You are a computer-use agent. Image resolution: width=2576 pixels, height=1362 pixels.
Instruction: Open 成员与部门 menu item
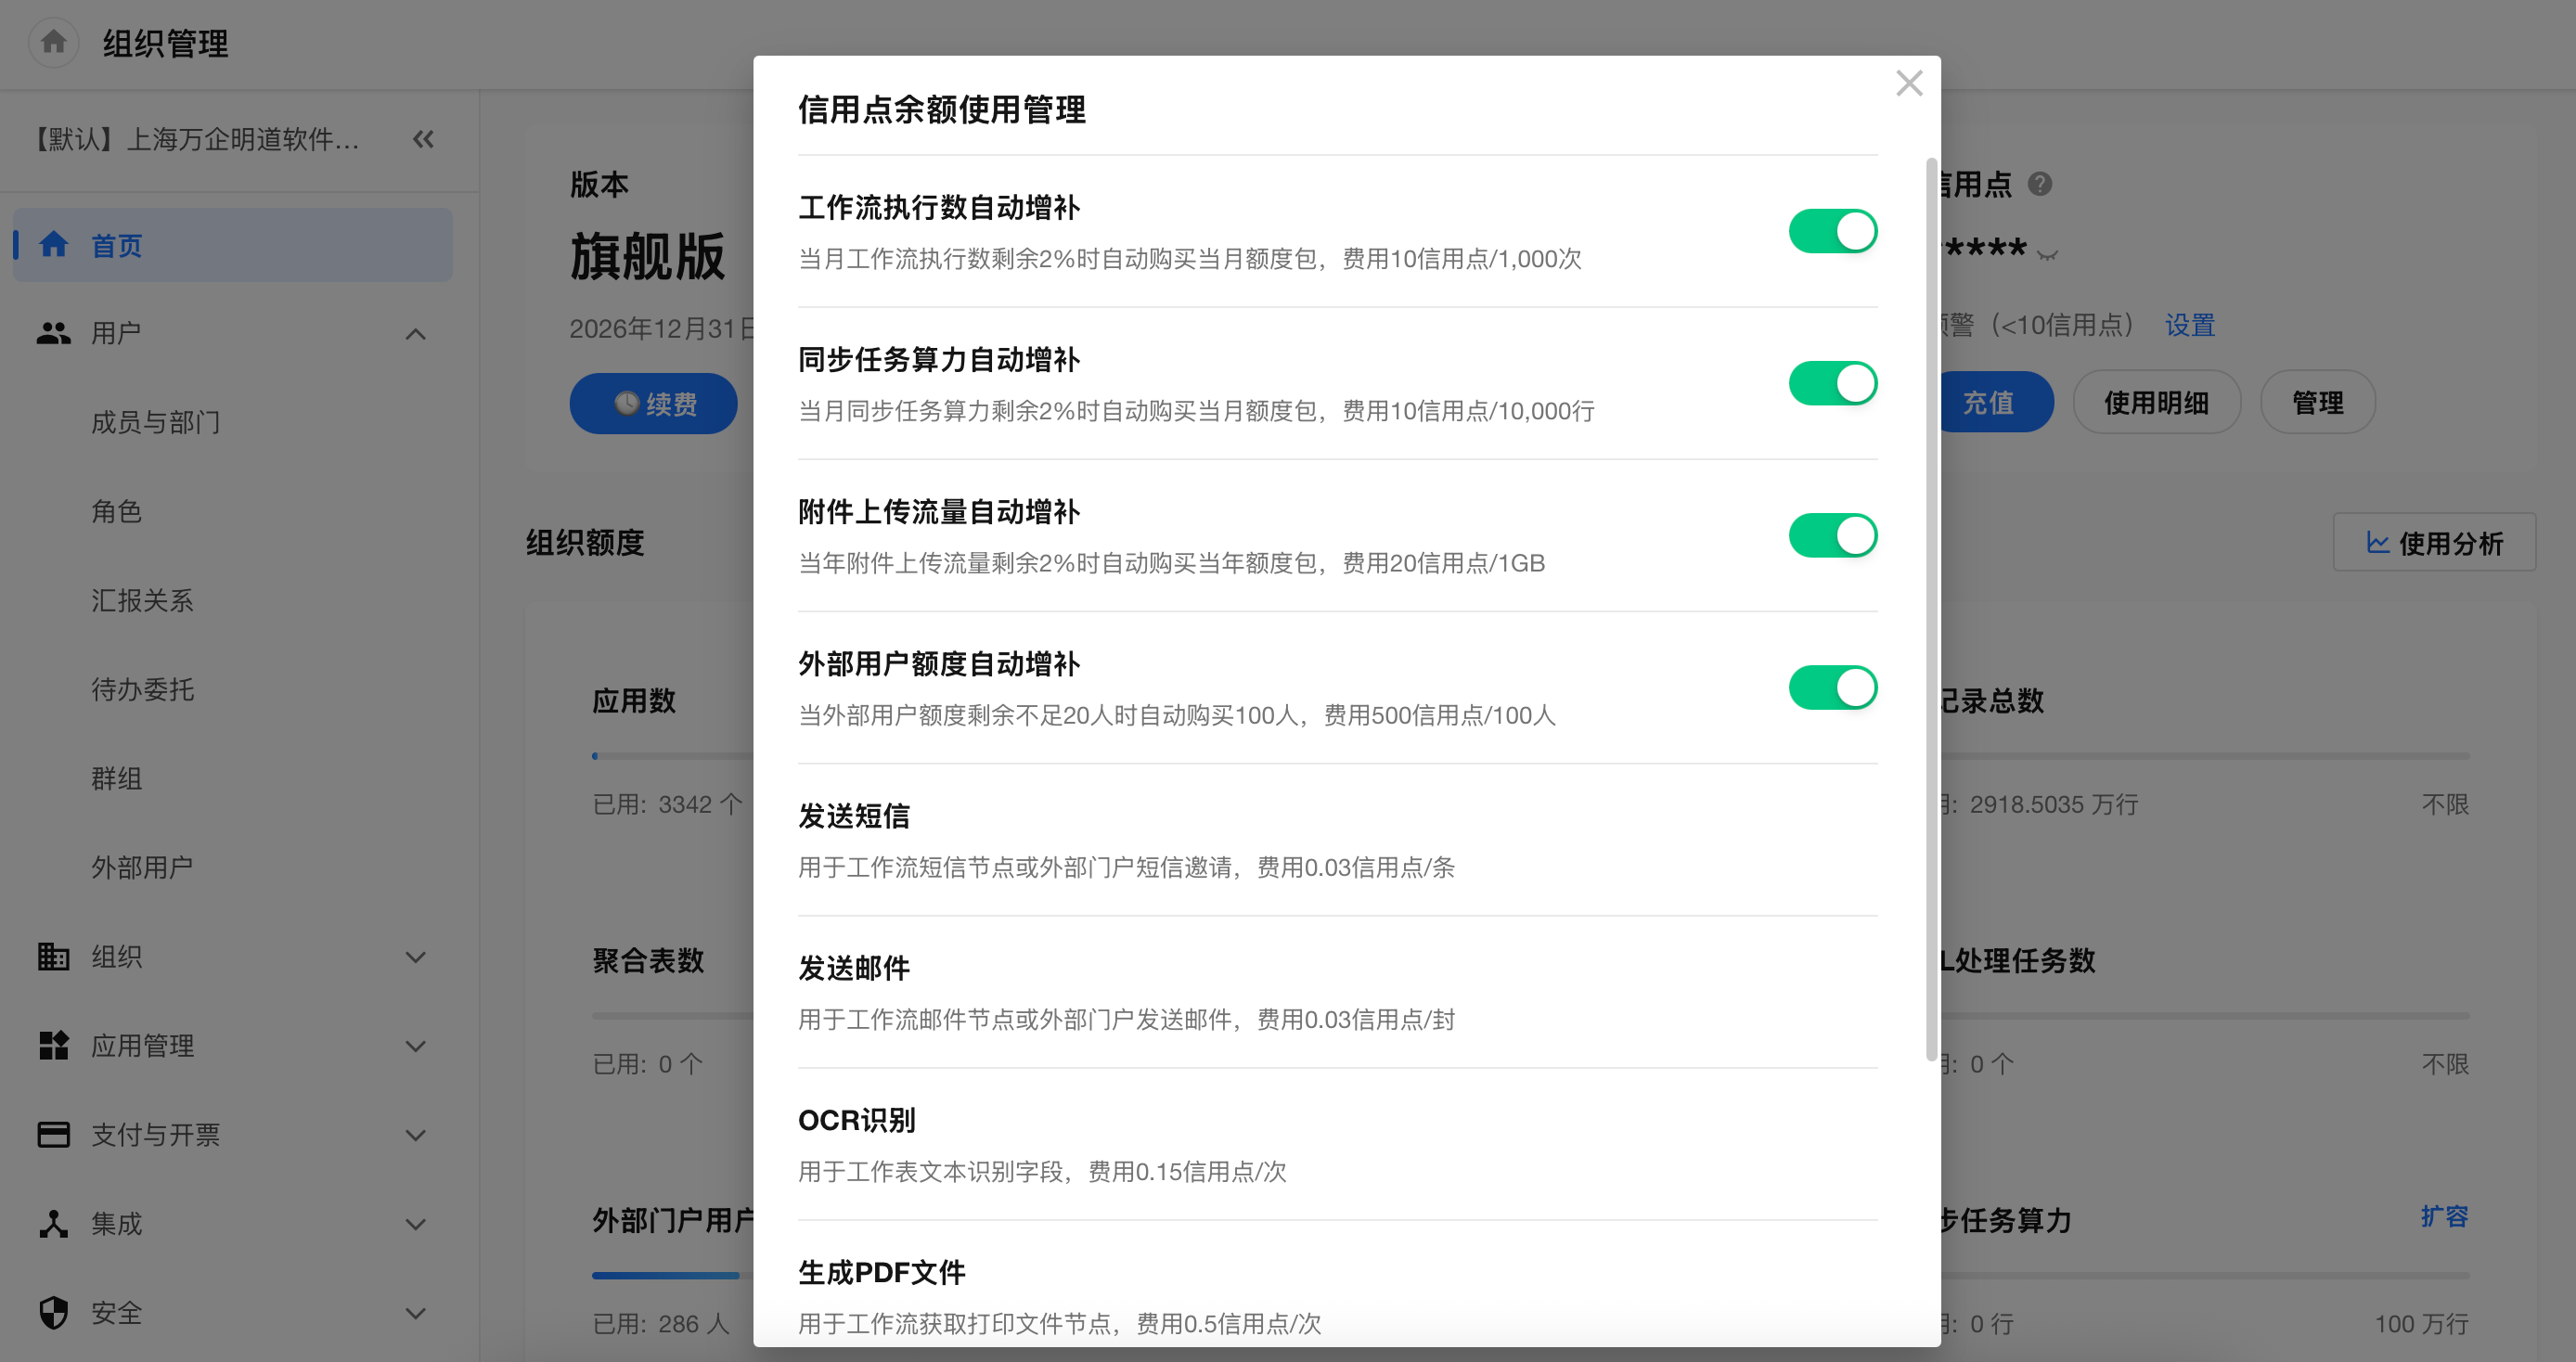[x=156, y=422]
